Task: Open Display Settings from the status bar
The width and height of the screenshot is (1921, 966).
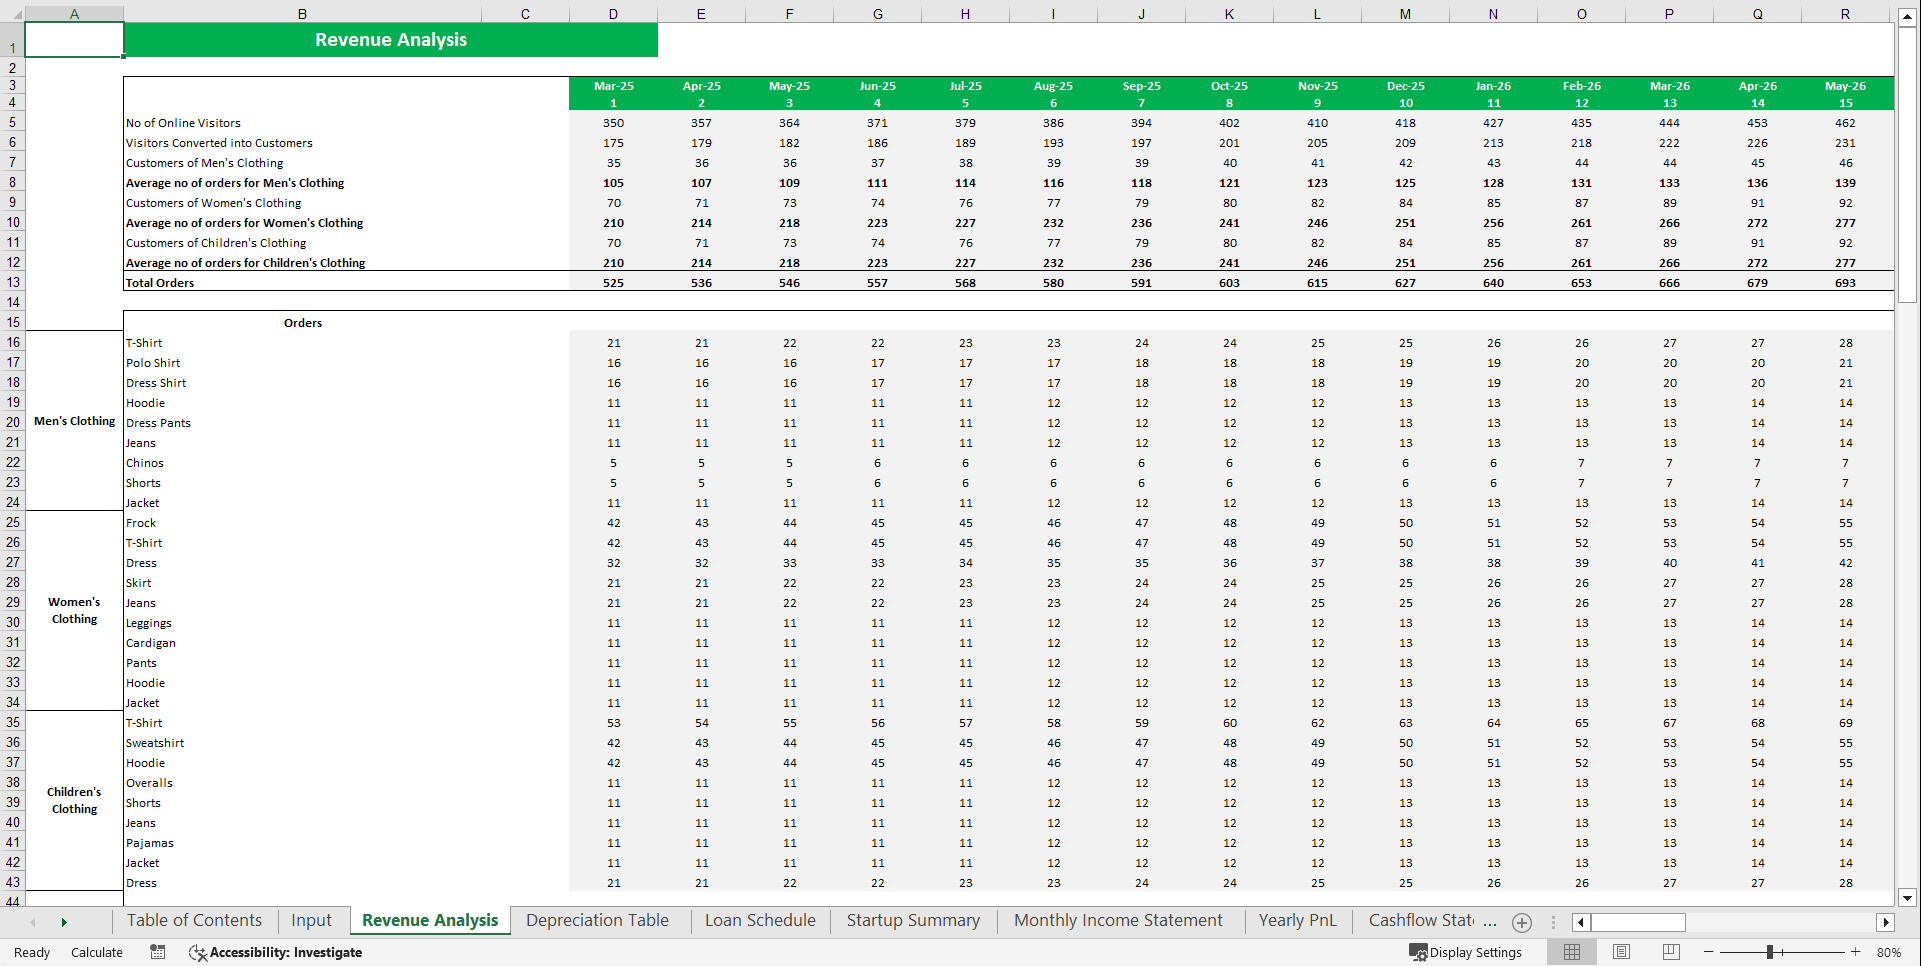Action: tap(1466, 952)
